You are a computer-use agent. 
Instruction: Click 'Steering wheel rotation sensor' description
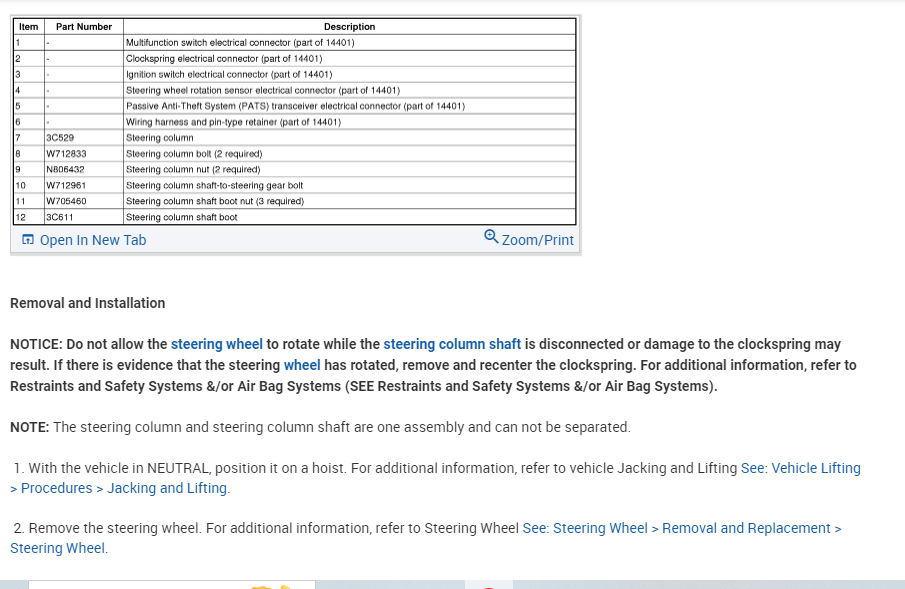(x=263, y=91)
